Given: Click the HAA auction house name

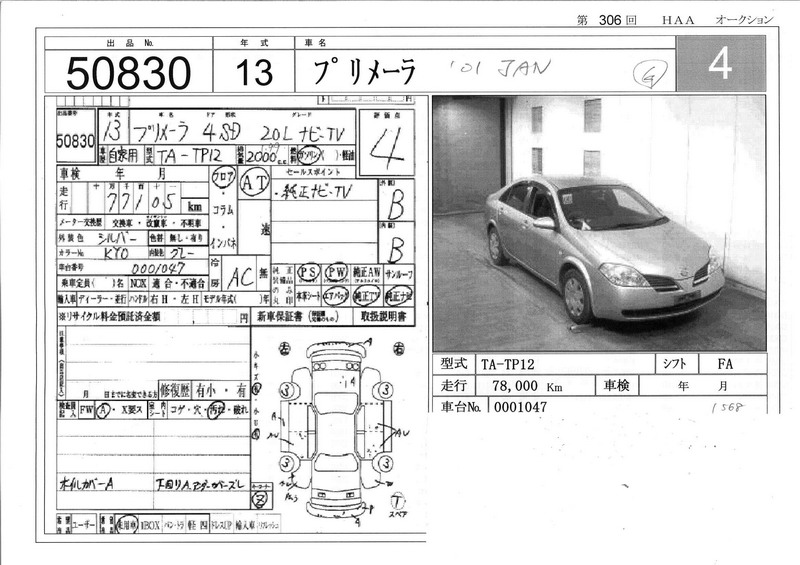Looking at the screenshot, I should tap(678, 20).
